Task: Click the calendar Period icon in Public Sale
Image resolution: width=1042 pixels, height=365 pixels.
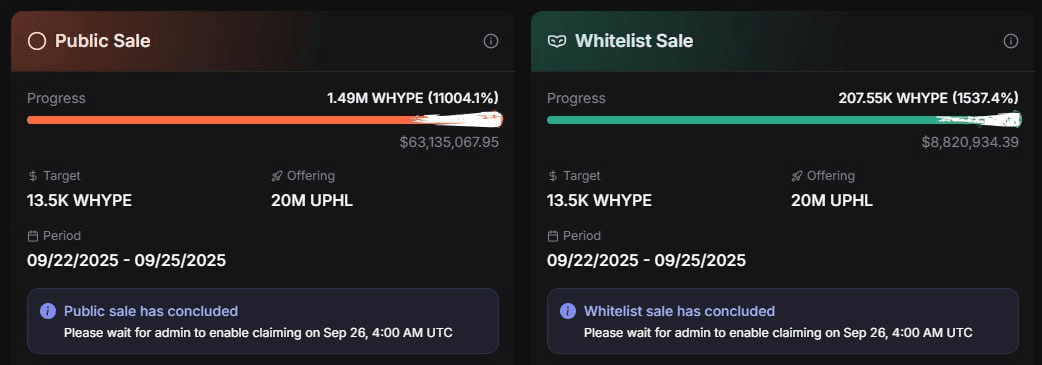Action: (33, 236)
